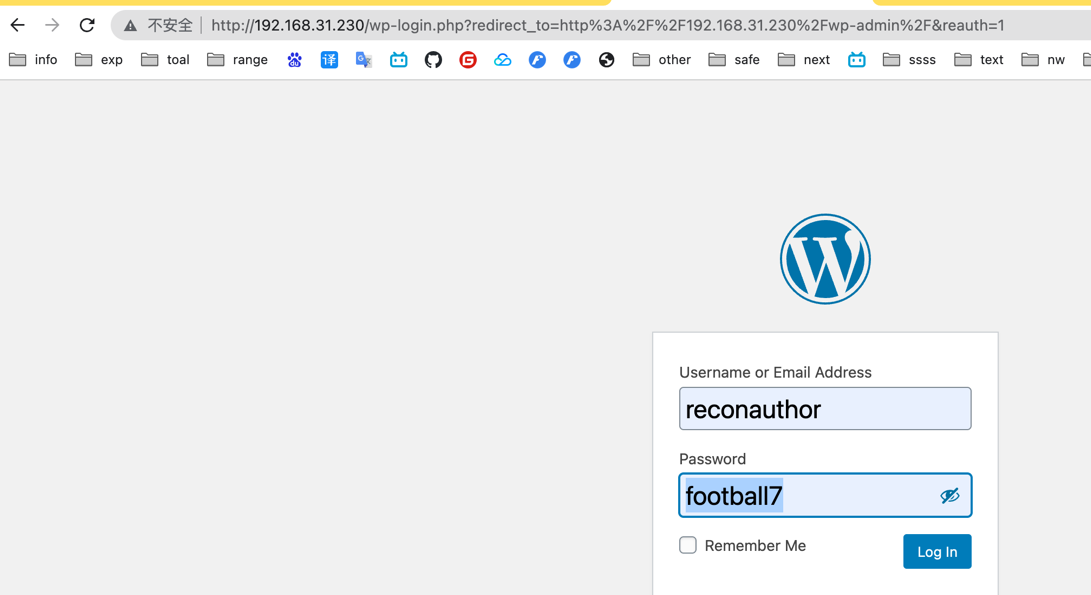Open the safe bookmarks folder
The image size is (1091, 595).
pyautogui.click(x=735, y=60)
